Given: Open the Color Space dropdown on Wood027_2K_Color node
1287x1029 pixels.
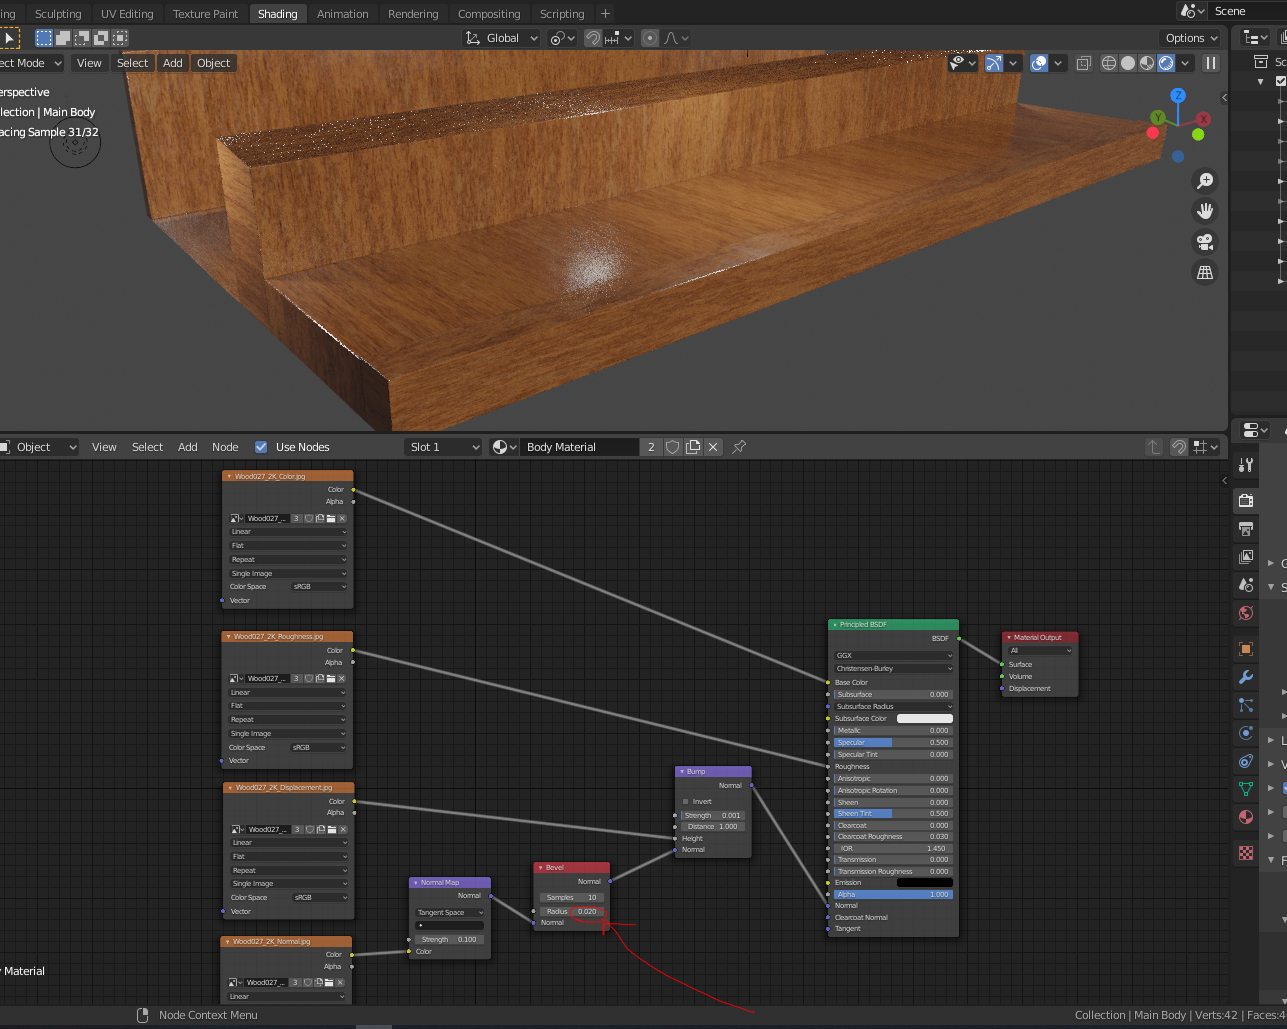Looking at the screenshot, I should pyautogui.click(x=318, y=587).
